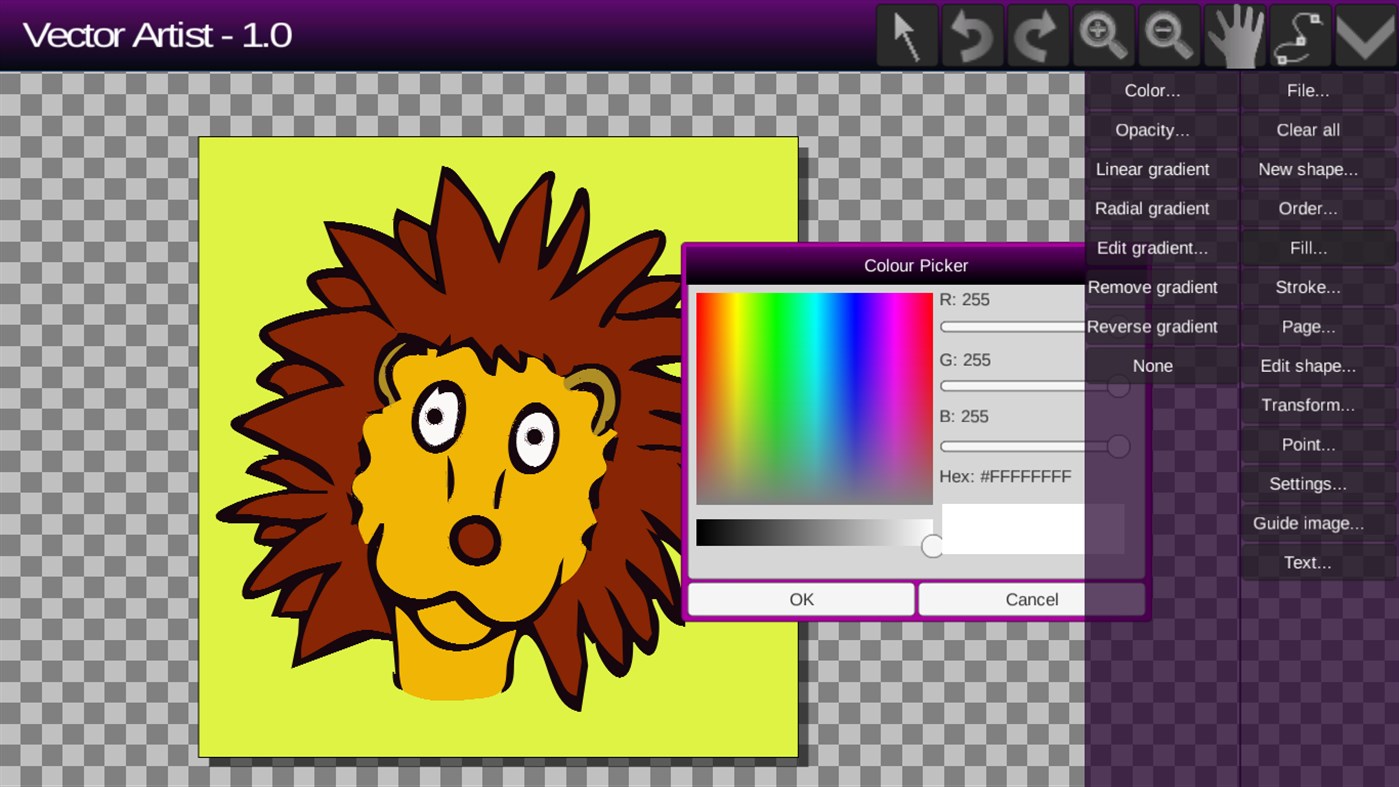Activate the Hand pan tool

pos(1234,35)
